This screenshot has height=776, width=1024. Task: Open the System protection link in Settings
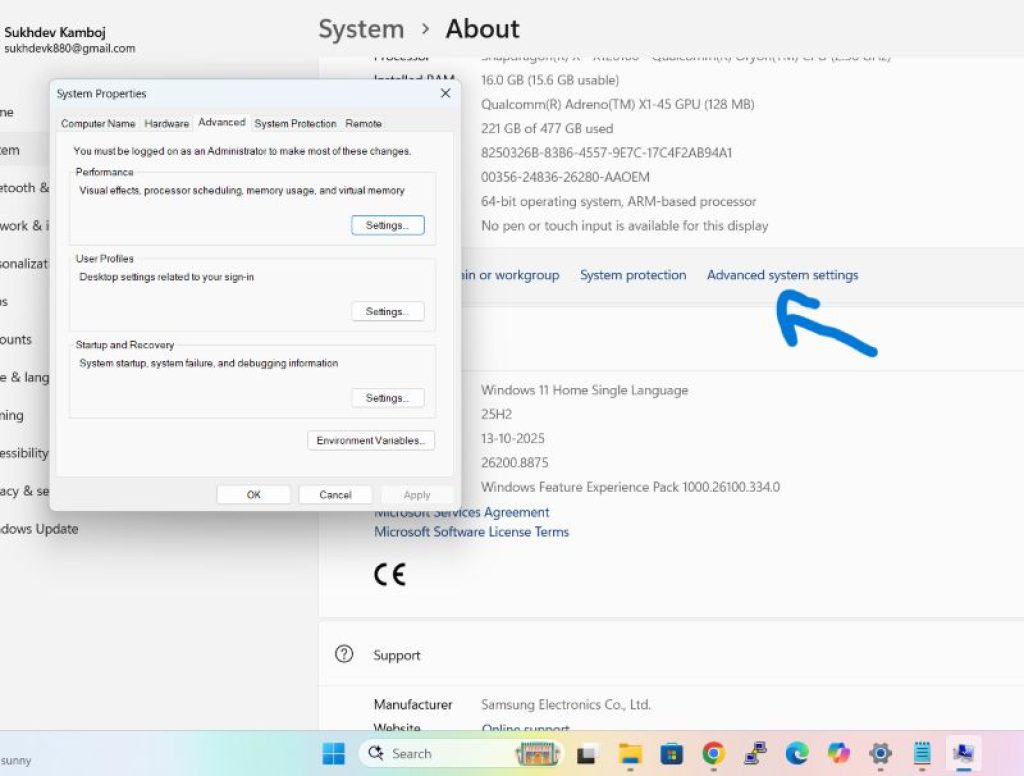click(633, 275)
